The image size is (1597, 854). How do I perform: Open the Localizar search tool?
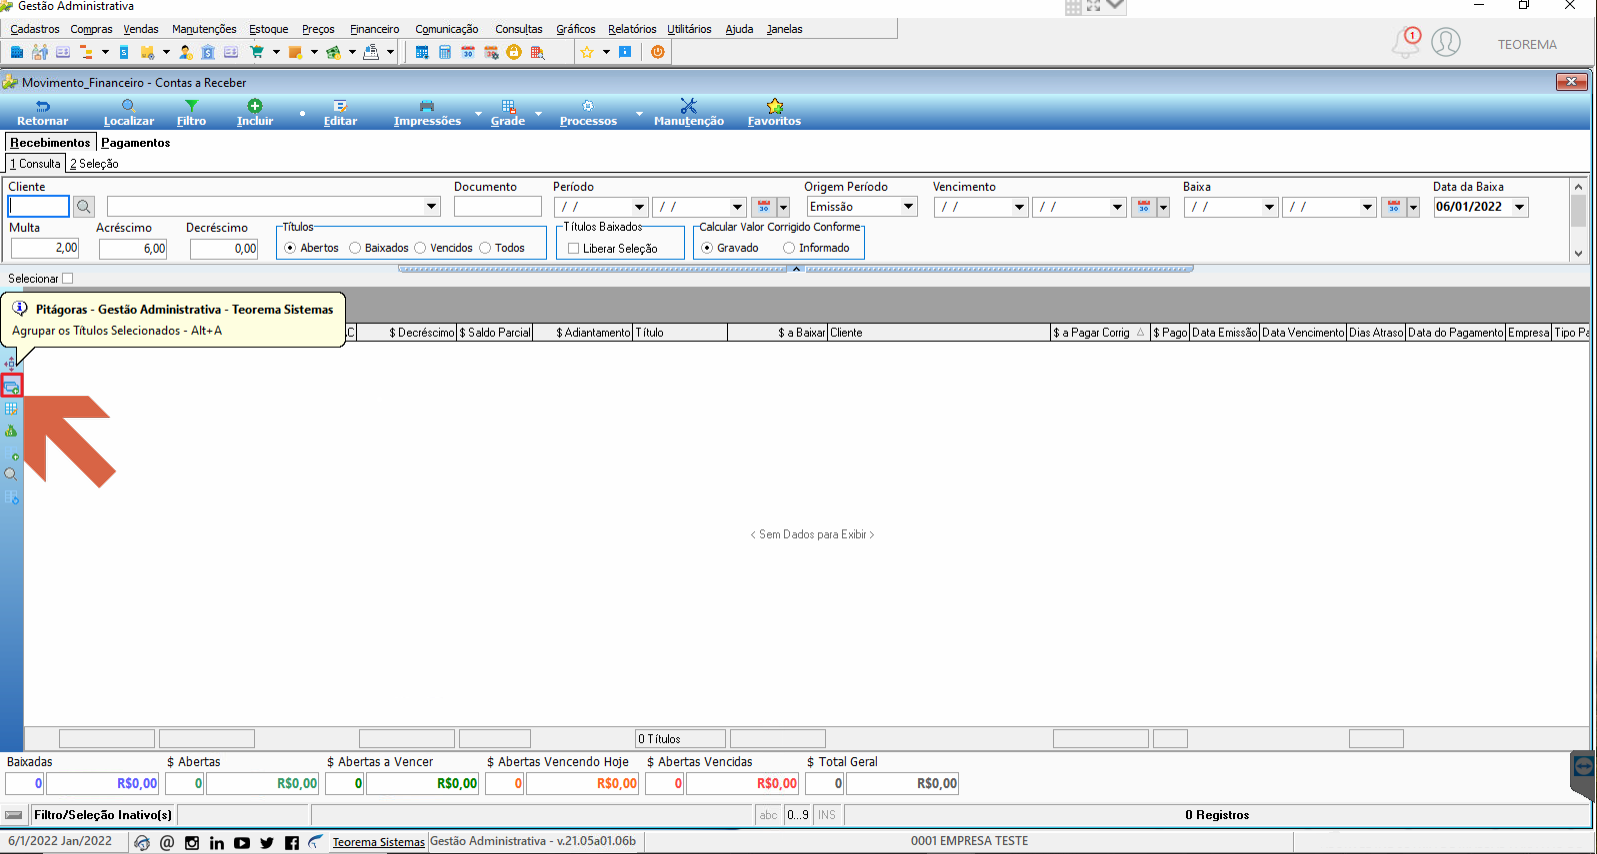pos(129,113)
